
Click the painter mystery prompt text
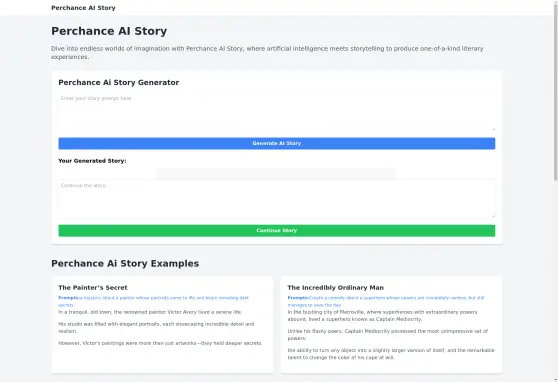tap(153, 301)
